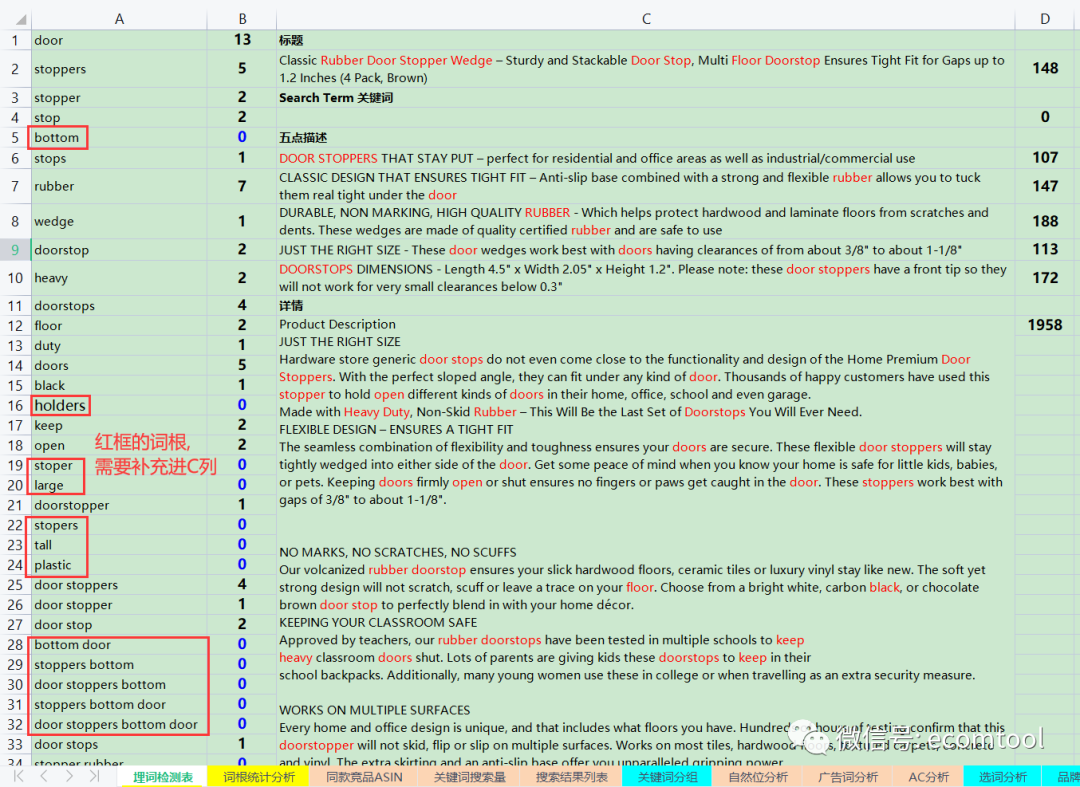
Task: Click previous sheet navigation arrow
Action: click(x=44, y=776)
